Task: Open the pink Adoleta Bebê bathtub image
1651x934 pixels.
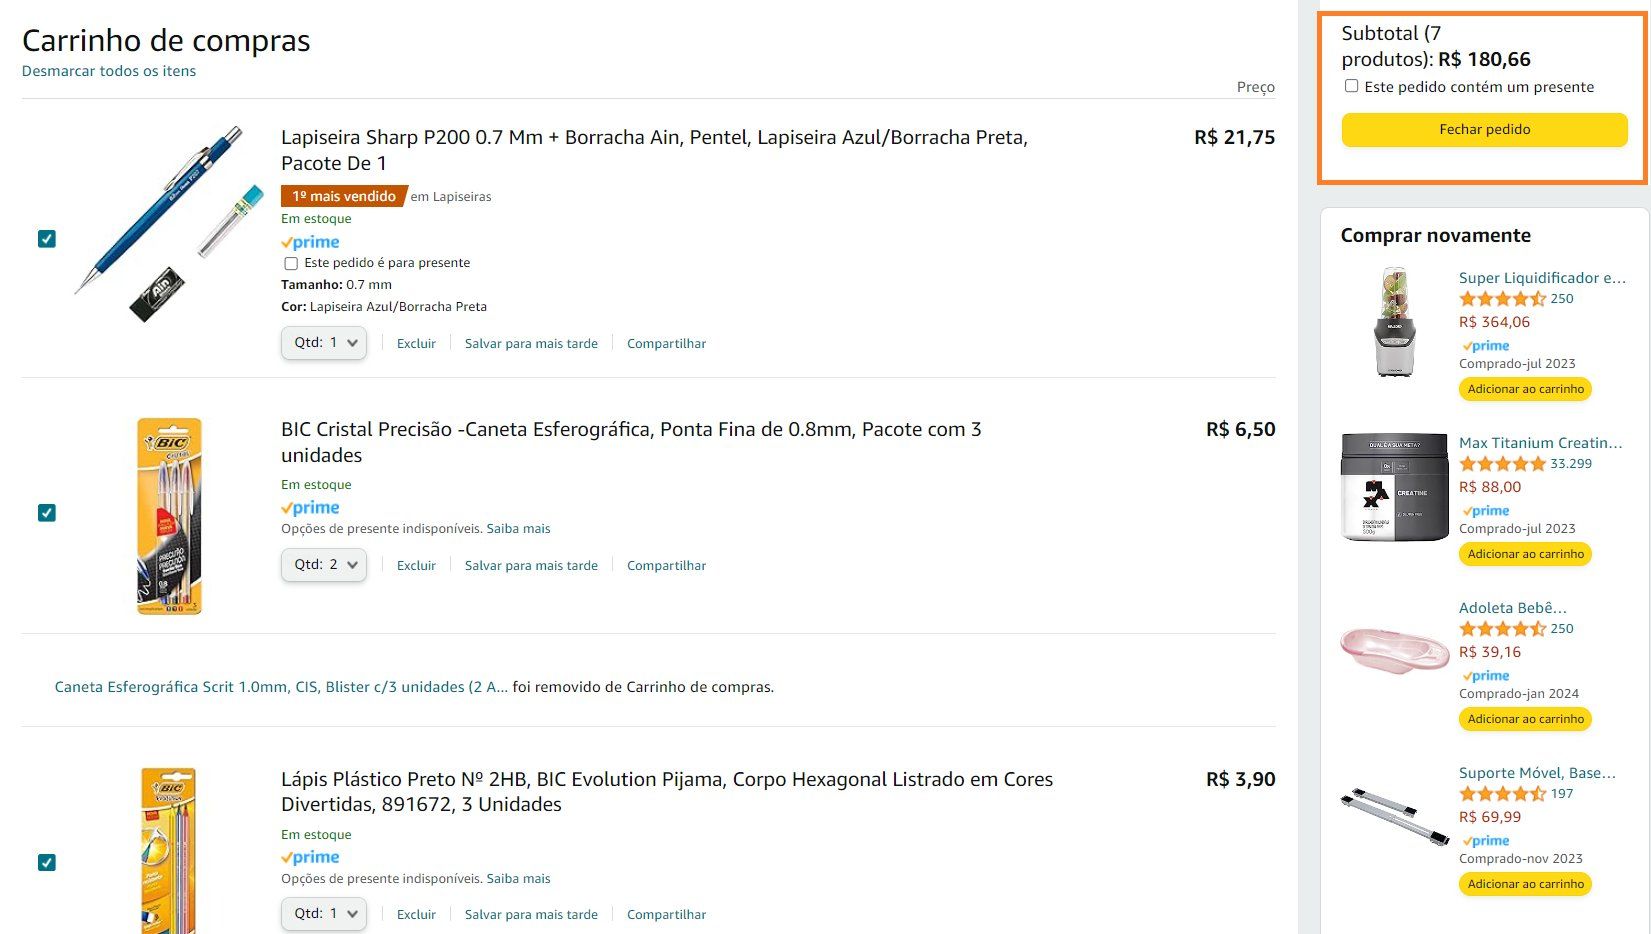Action: point(1394,650)
